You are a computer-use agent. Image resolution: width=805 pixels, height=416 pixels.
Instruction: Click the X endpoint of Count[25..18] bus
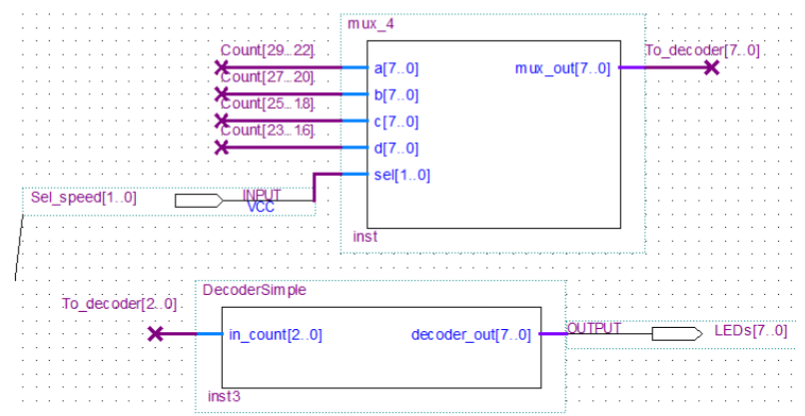point(221,121)
